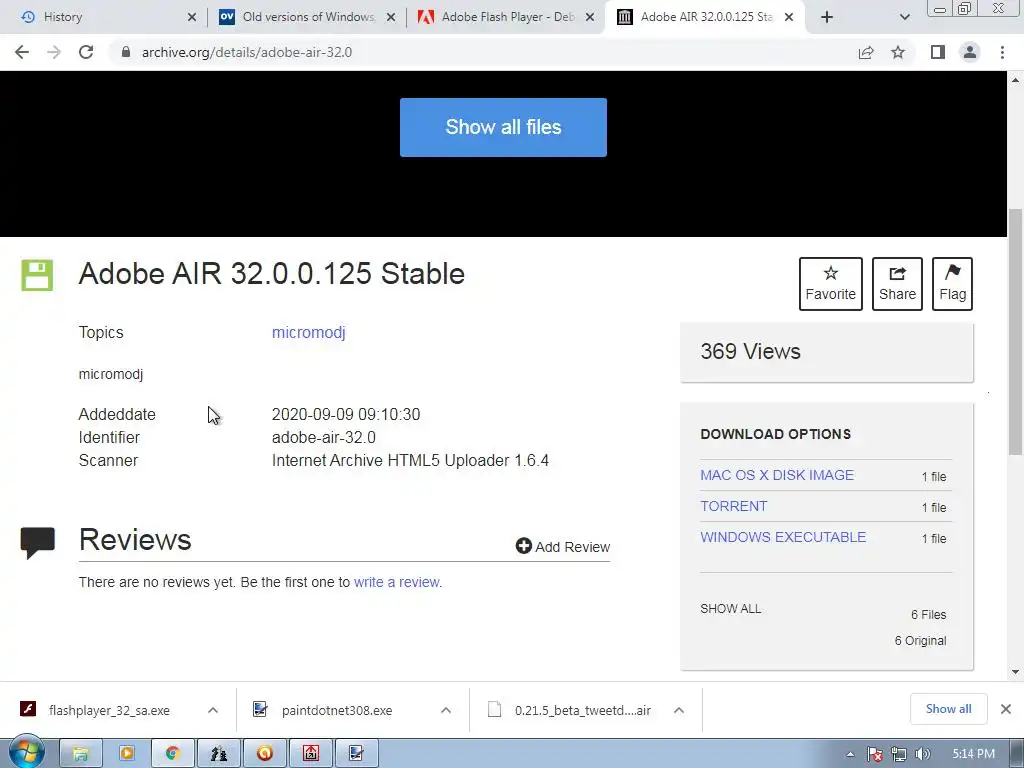Flag this item with Flag button
Viewport: 1024px width, 768px height.
tap(952, 283)
